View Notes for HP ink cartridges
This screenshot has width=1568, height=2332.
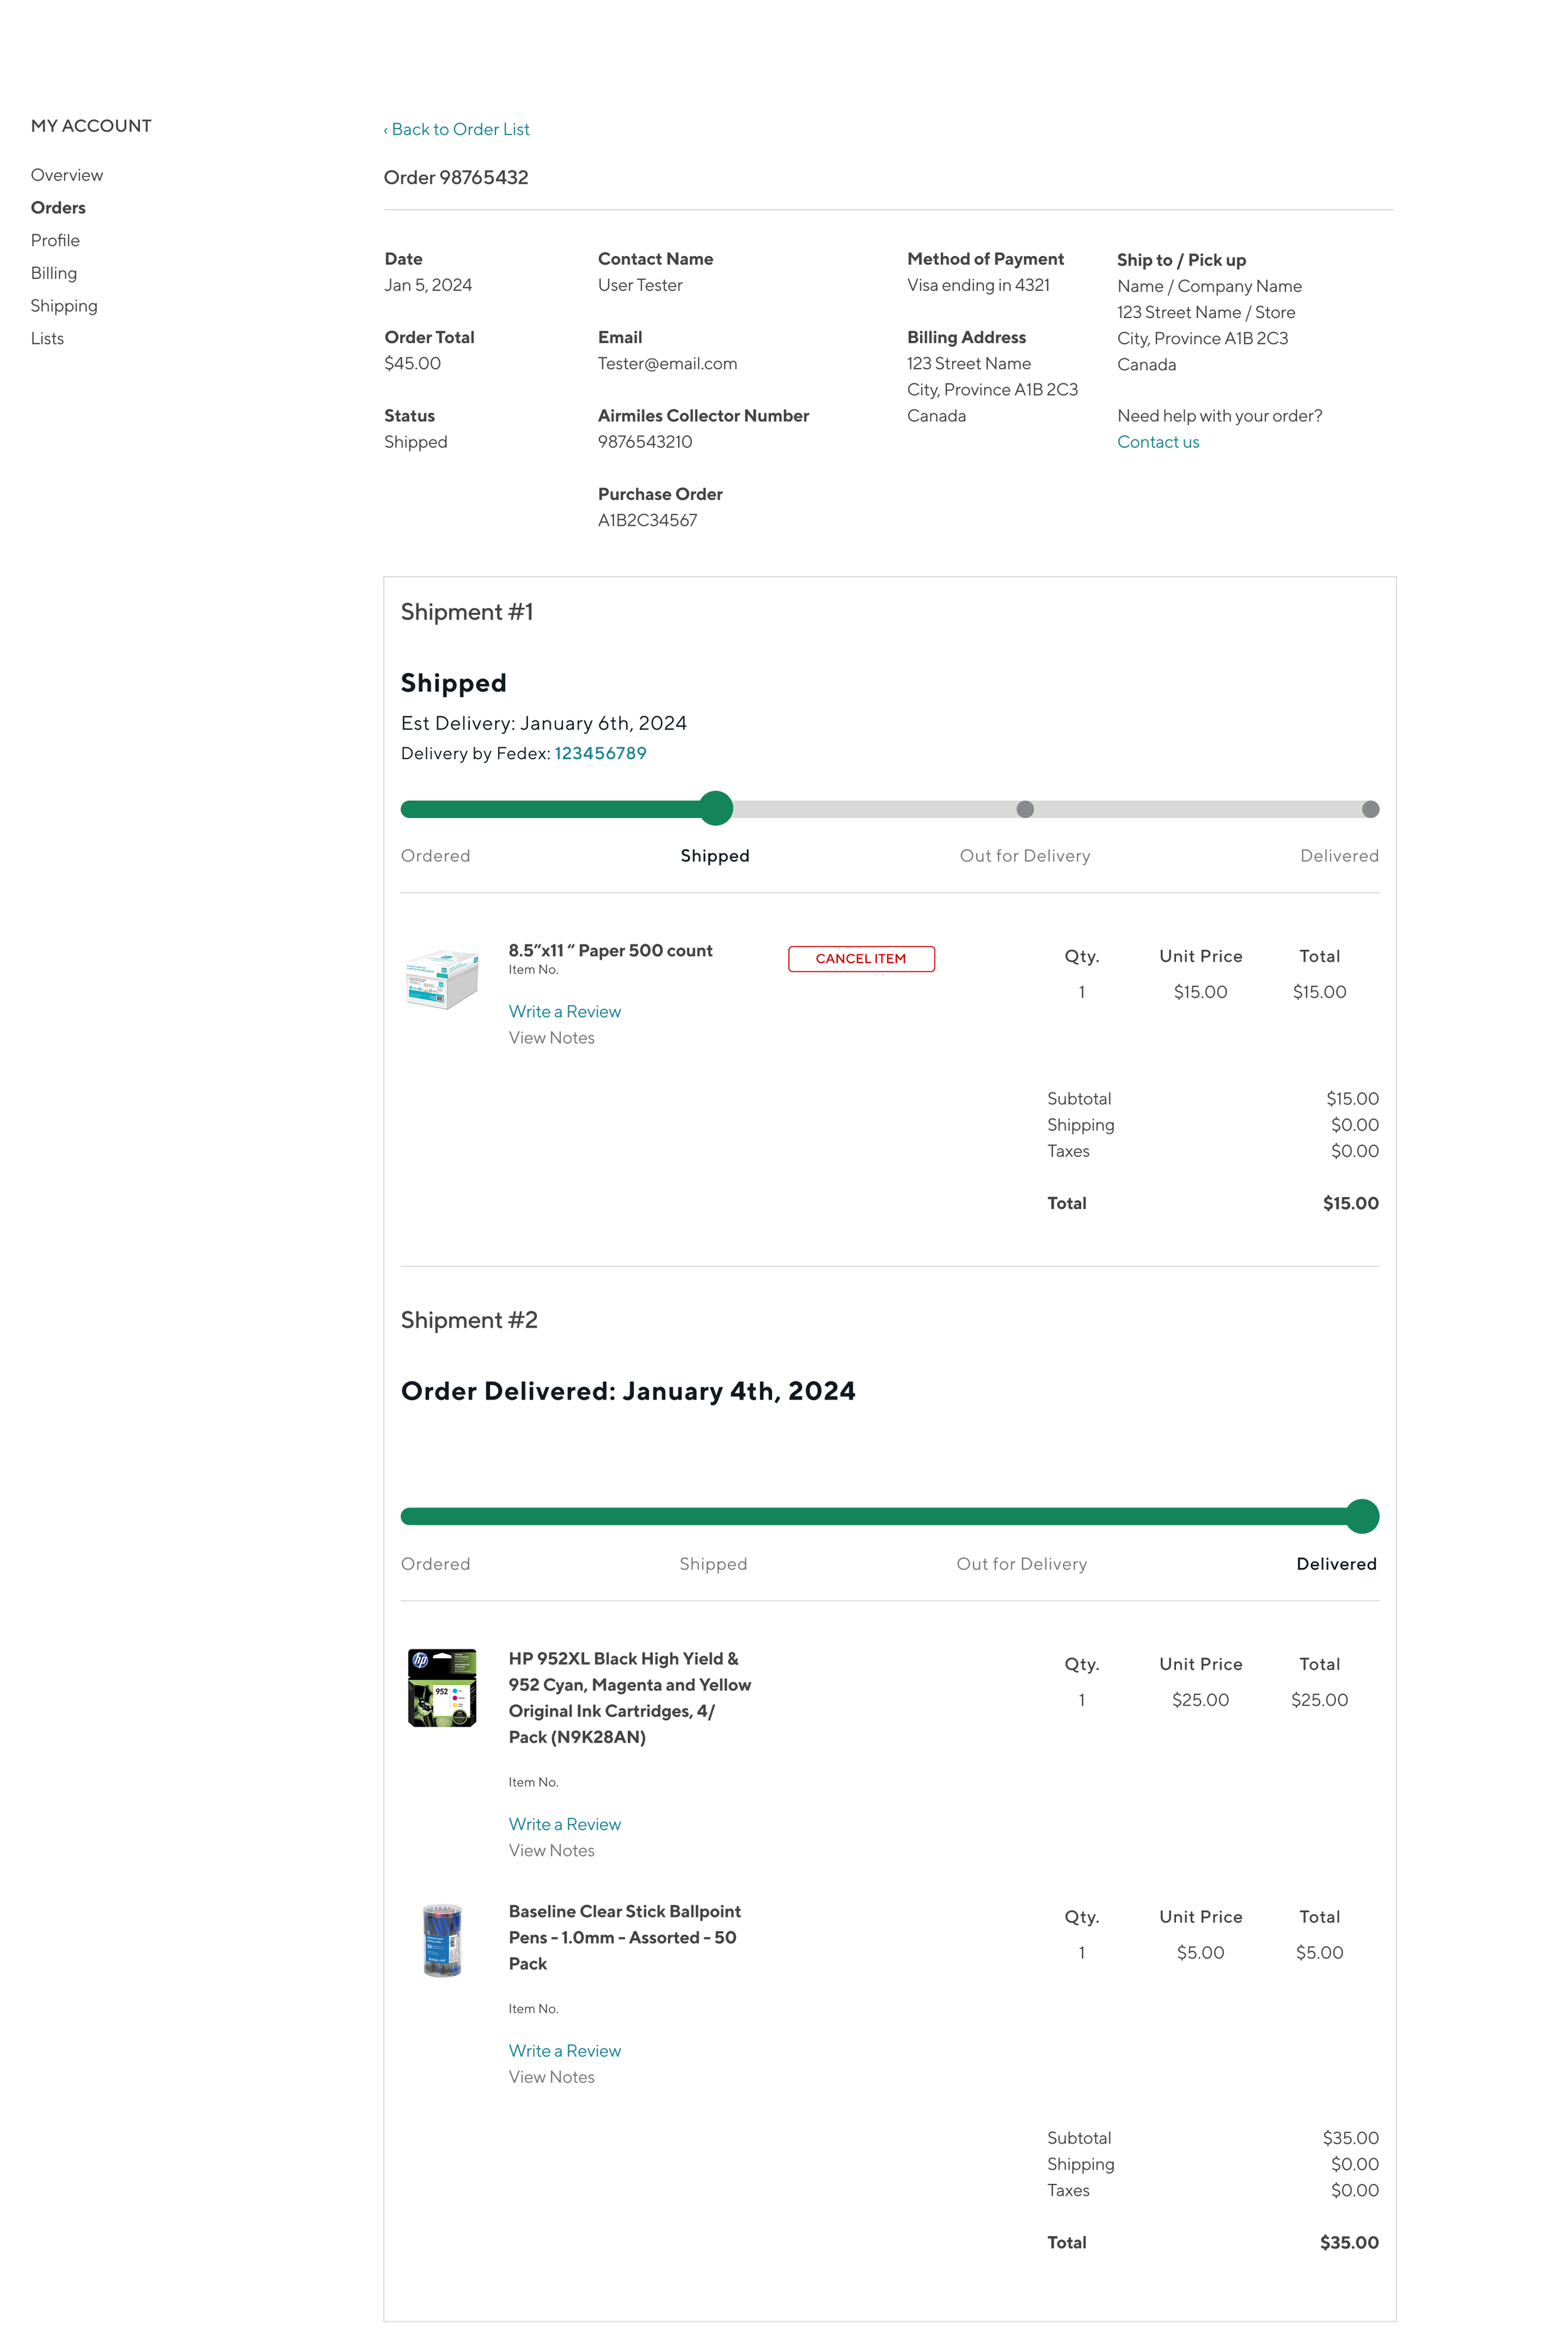(551, 1850)
